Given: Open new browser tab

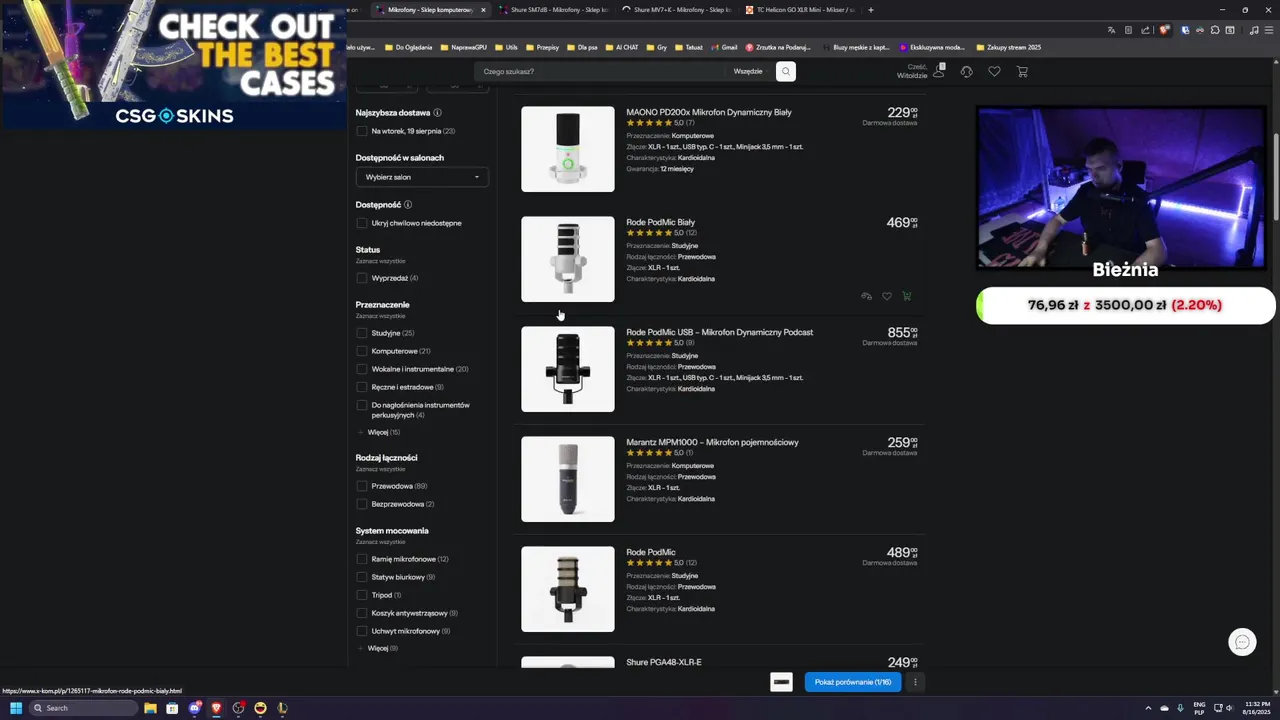Looking at the screenshot, I should (x=870, y=10).
